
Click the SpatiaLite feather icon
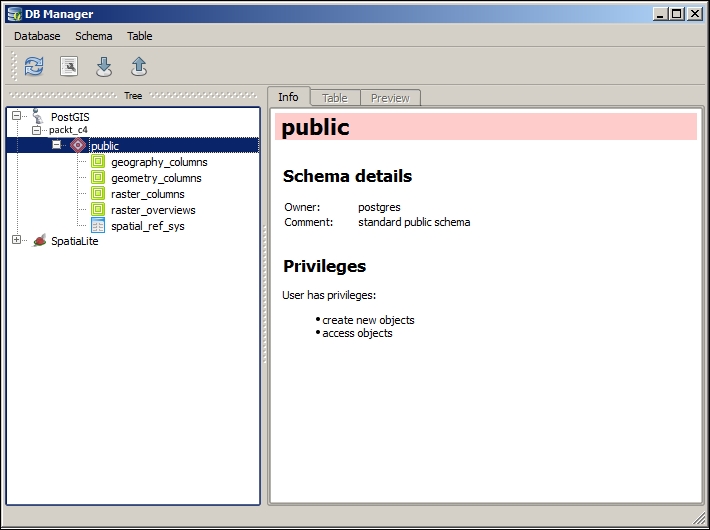(40, 240)
